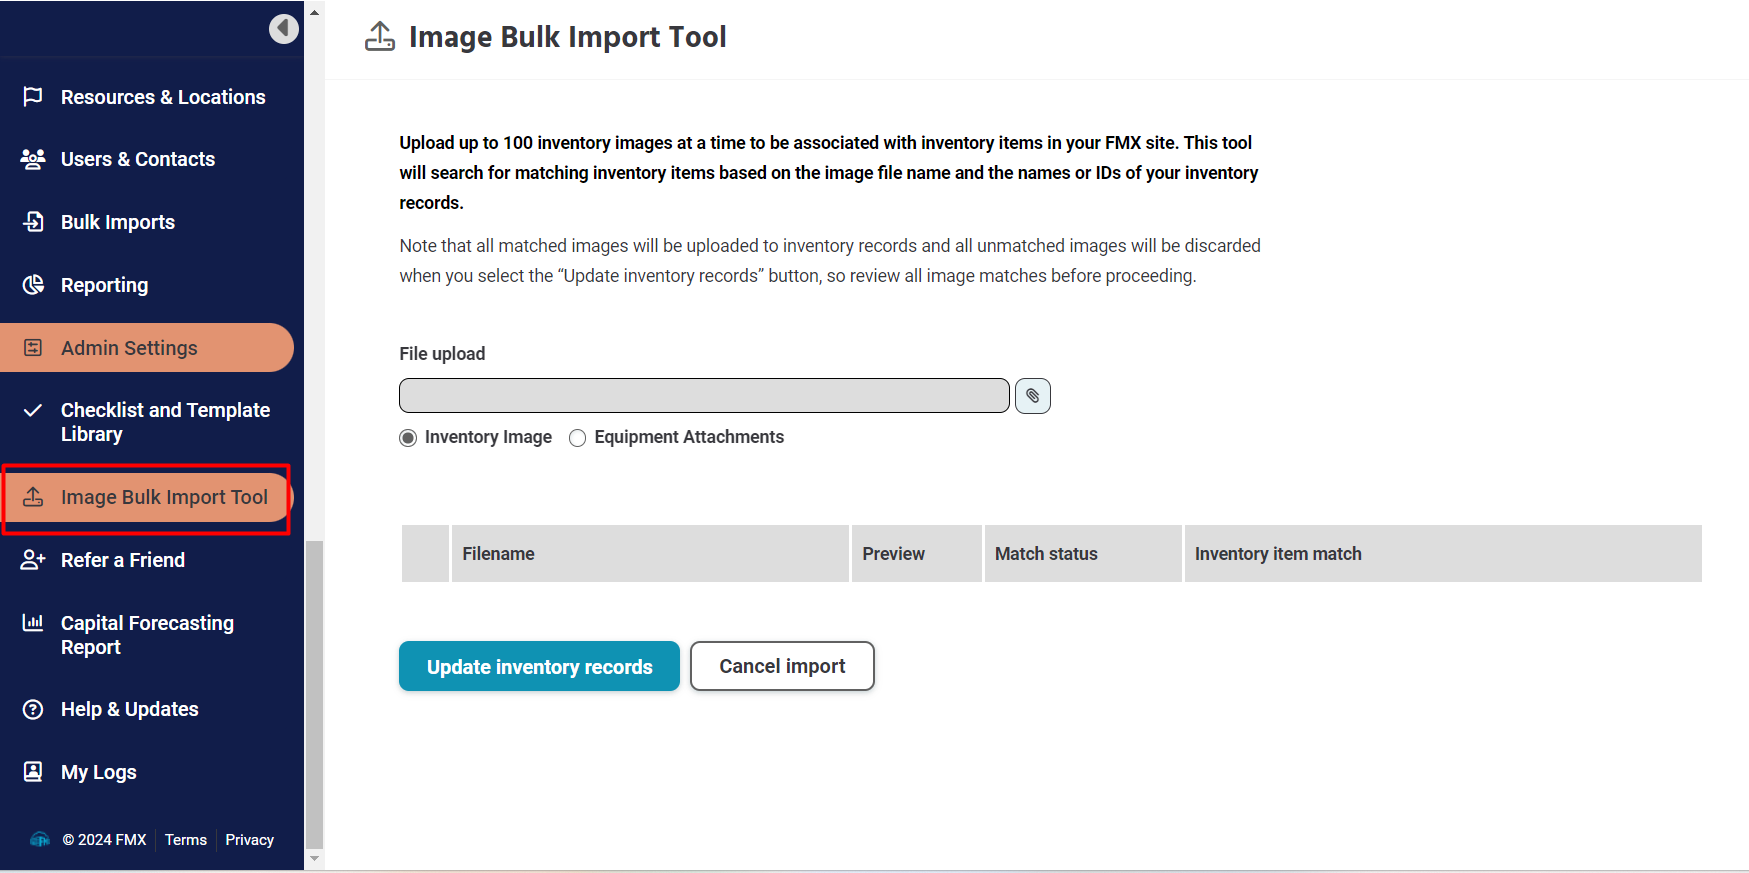The height and width of the screenshot is (873, 1749).
Task: Click the File upload input field
Action: 704,396
